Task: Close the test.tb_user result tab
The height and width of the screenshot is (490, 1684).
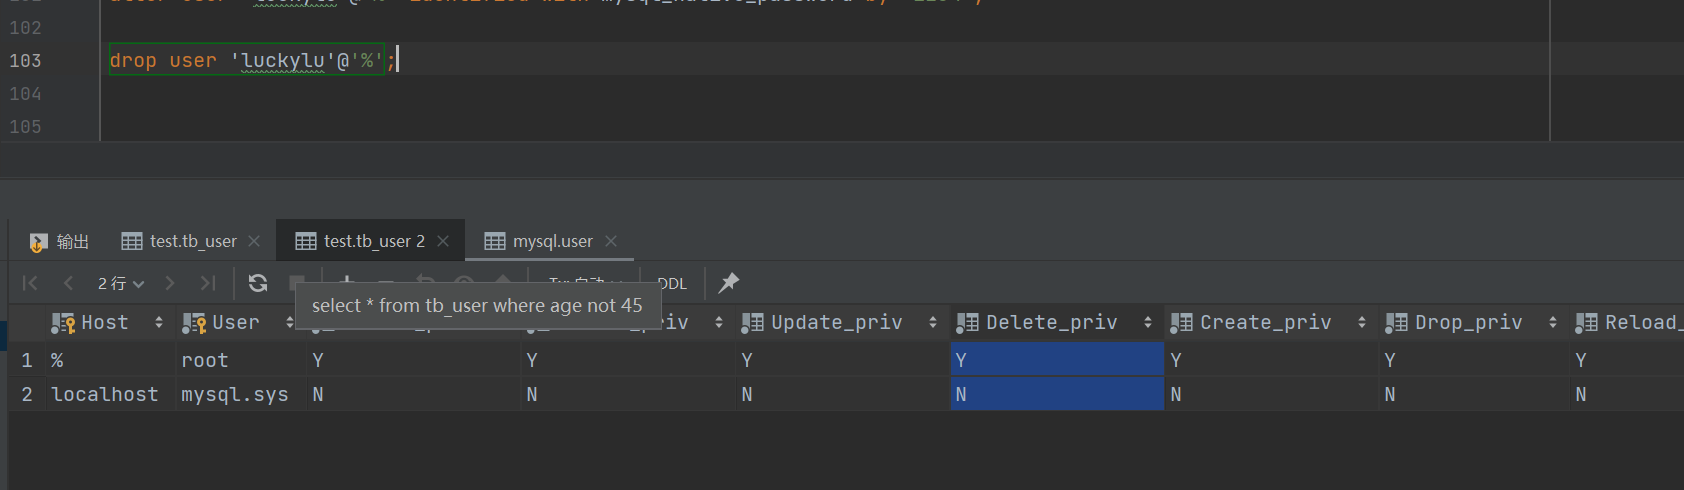Action: coord(254,241)
